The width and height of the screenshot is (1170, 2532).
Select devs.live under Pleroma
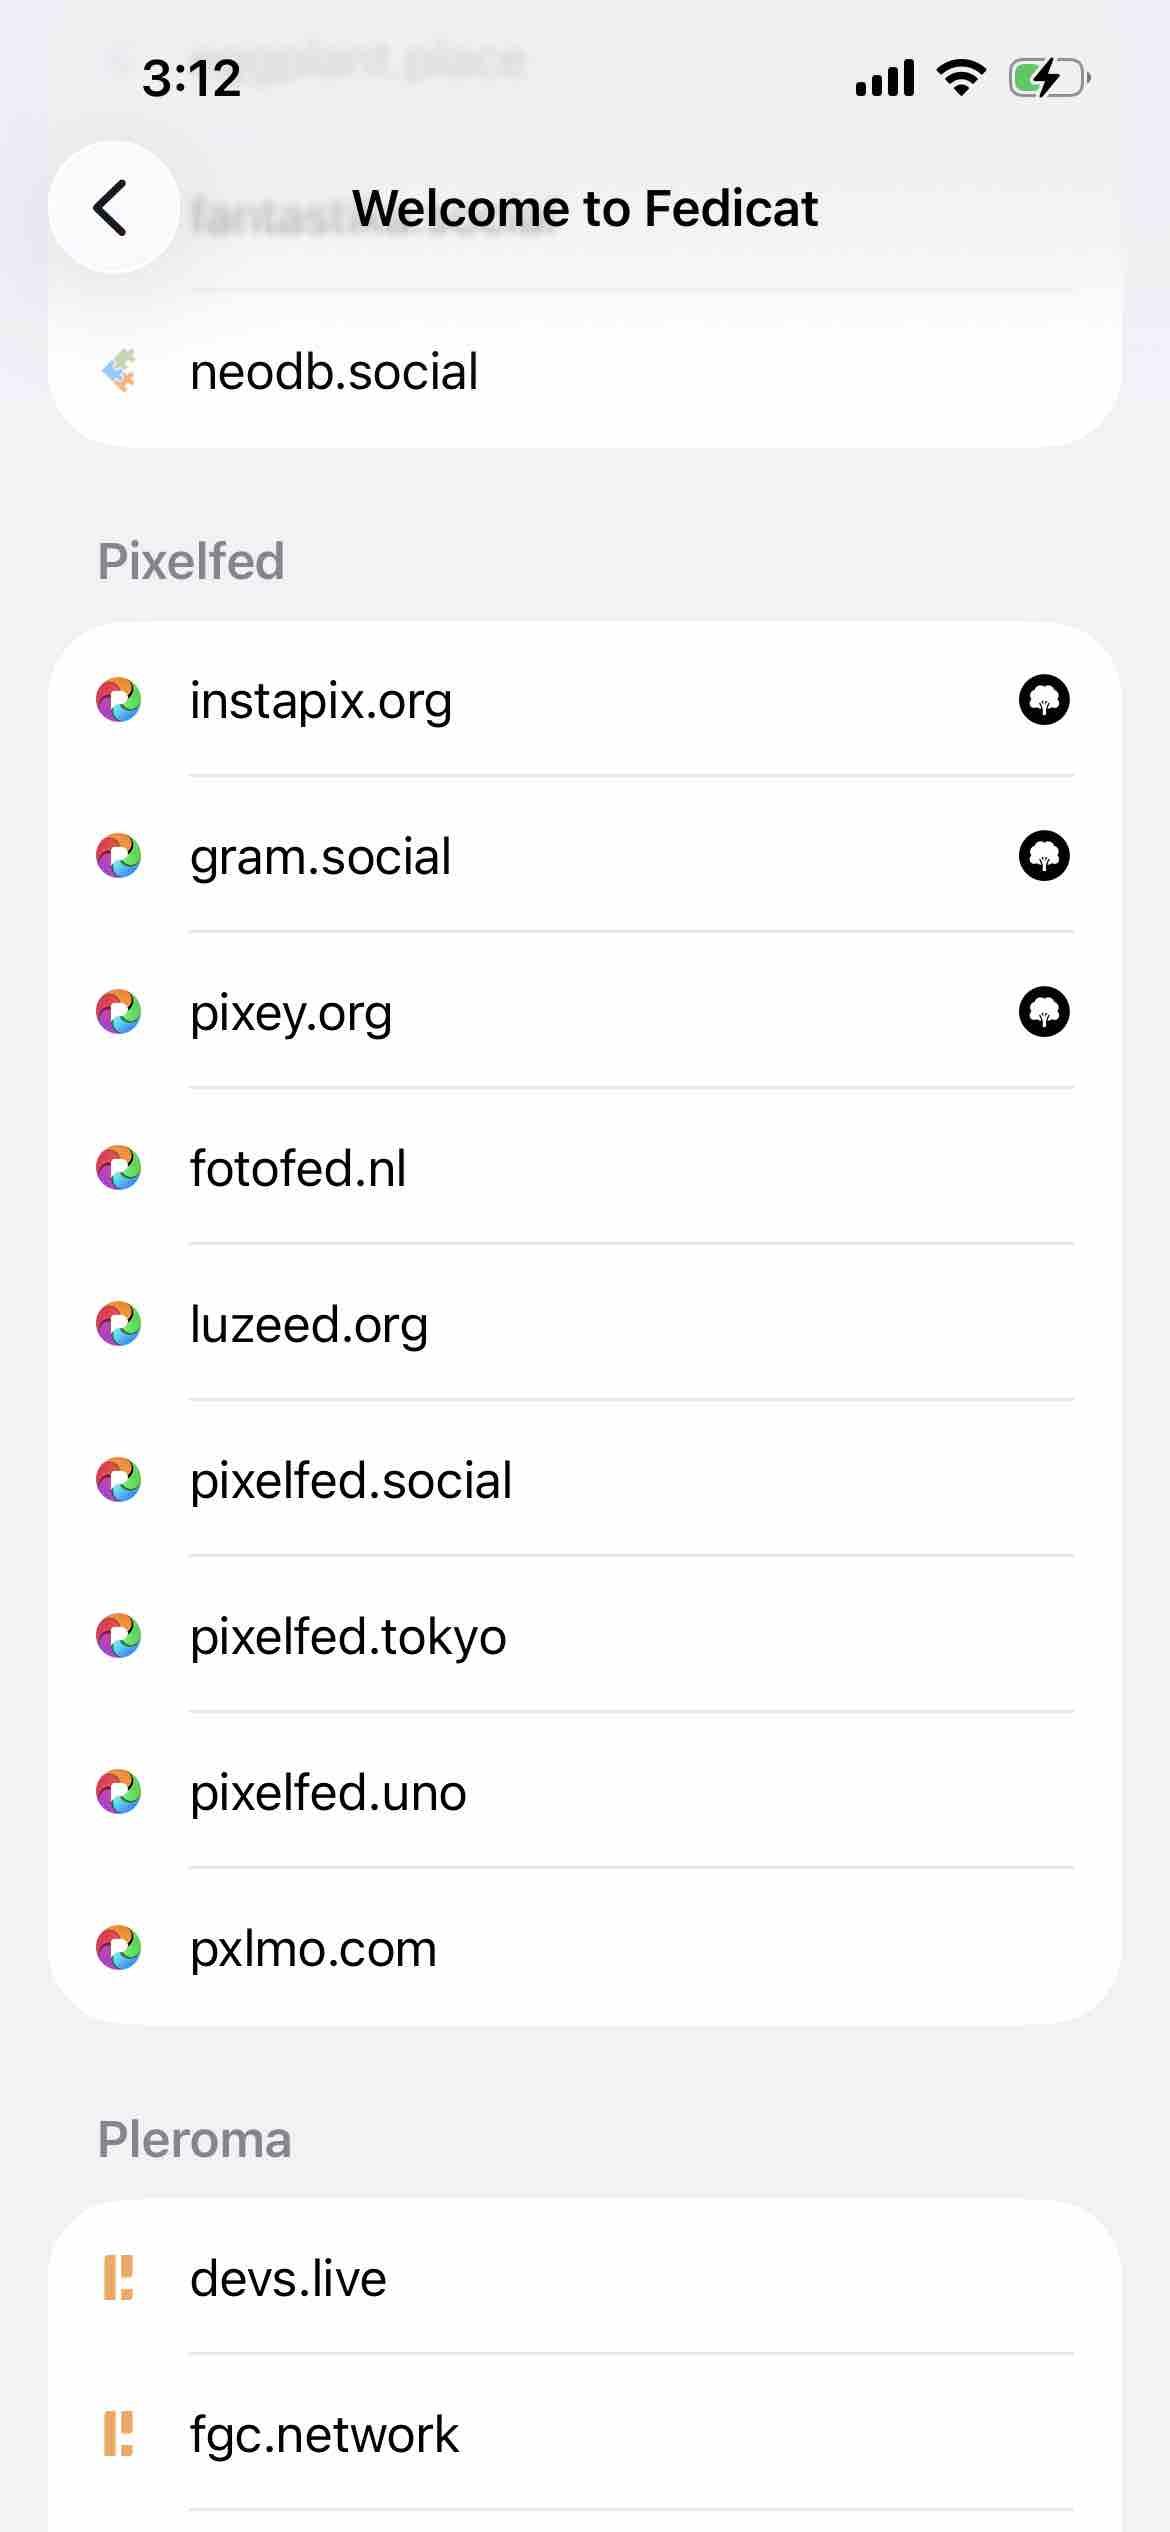point(288,2279)
